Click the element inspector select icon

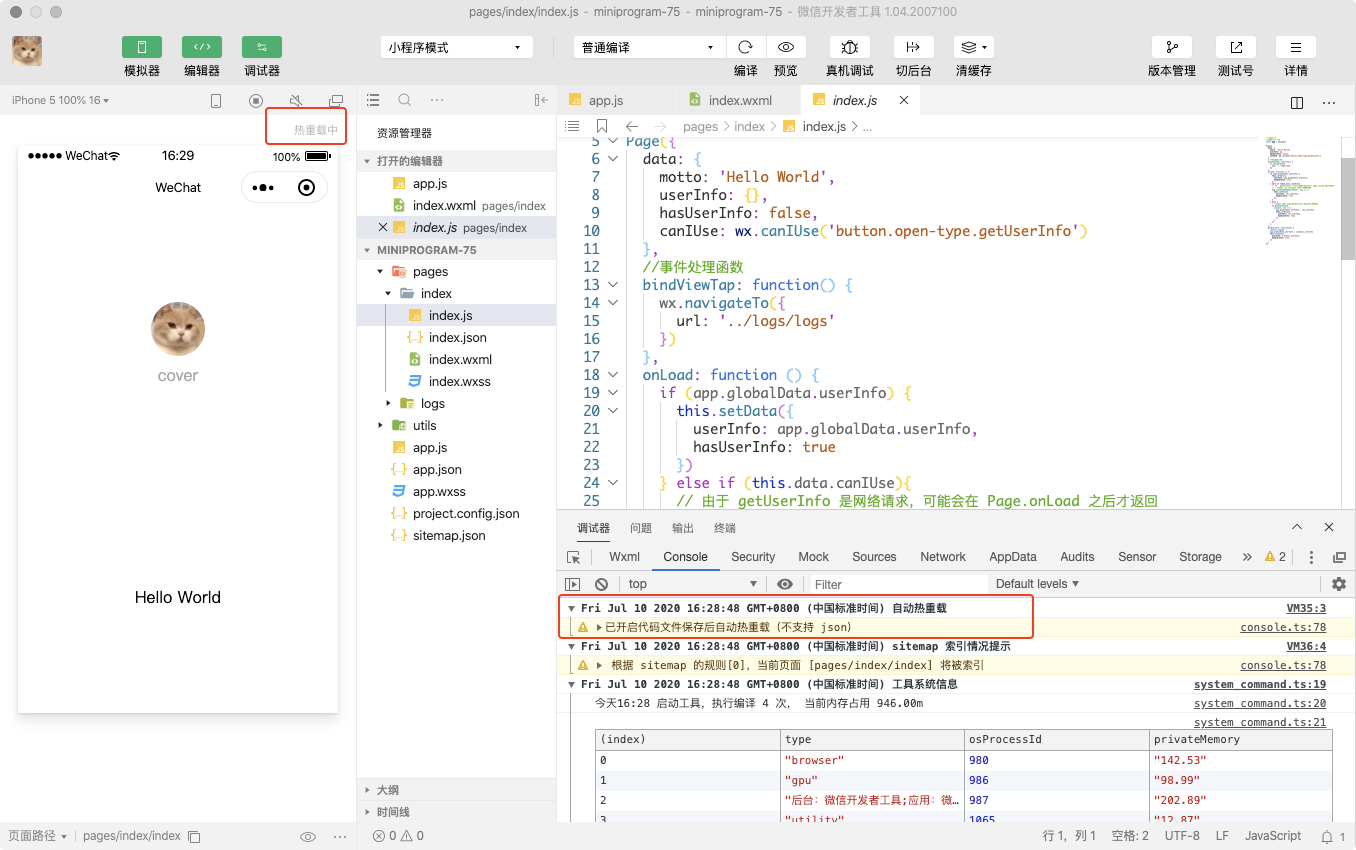574,557
